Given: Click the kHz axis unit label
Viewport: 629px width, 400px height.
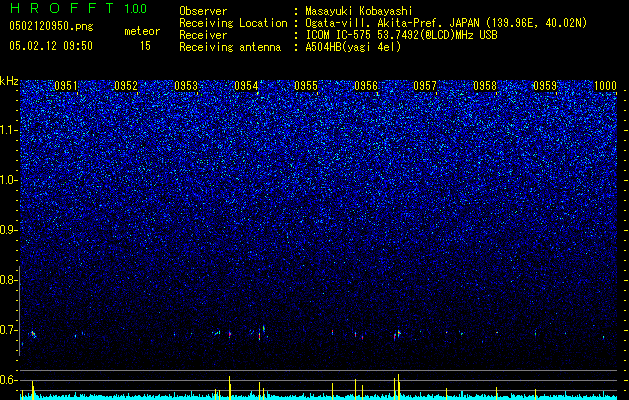Looking at the screenshot, I should click(9, 81).
